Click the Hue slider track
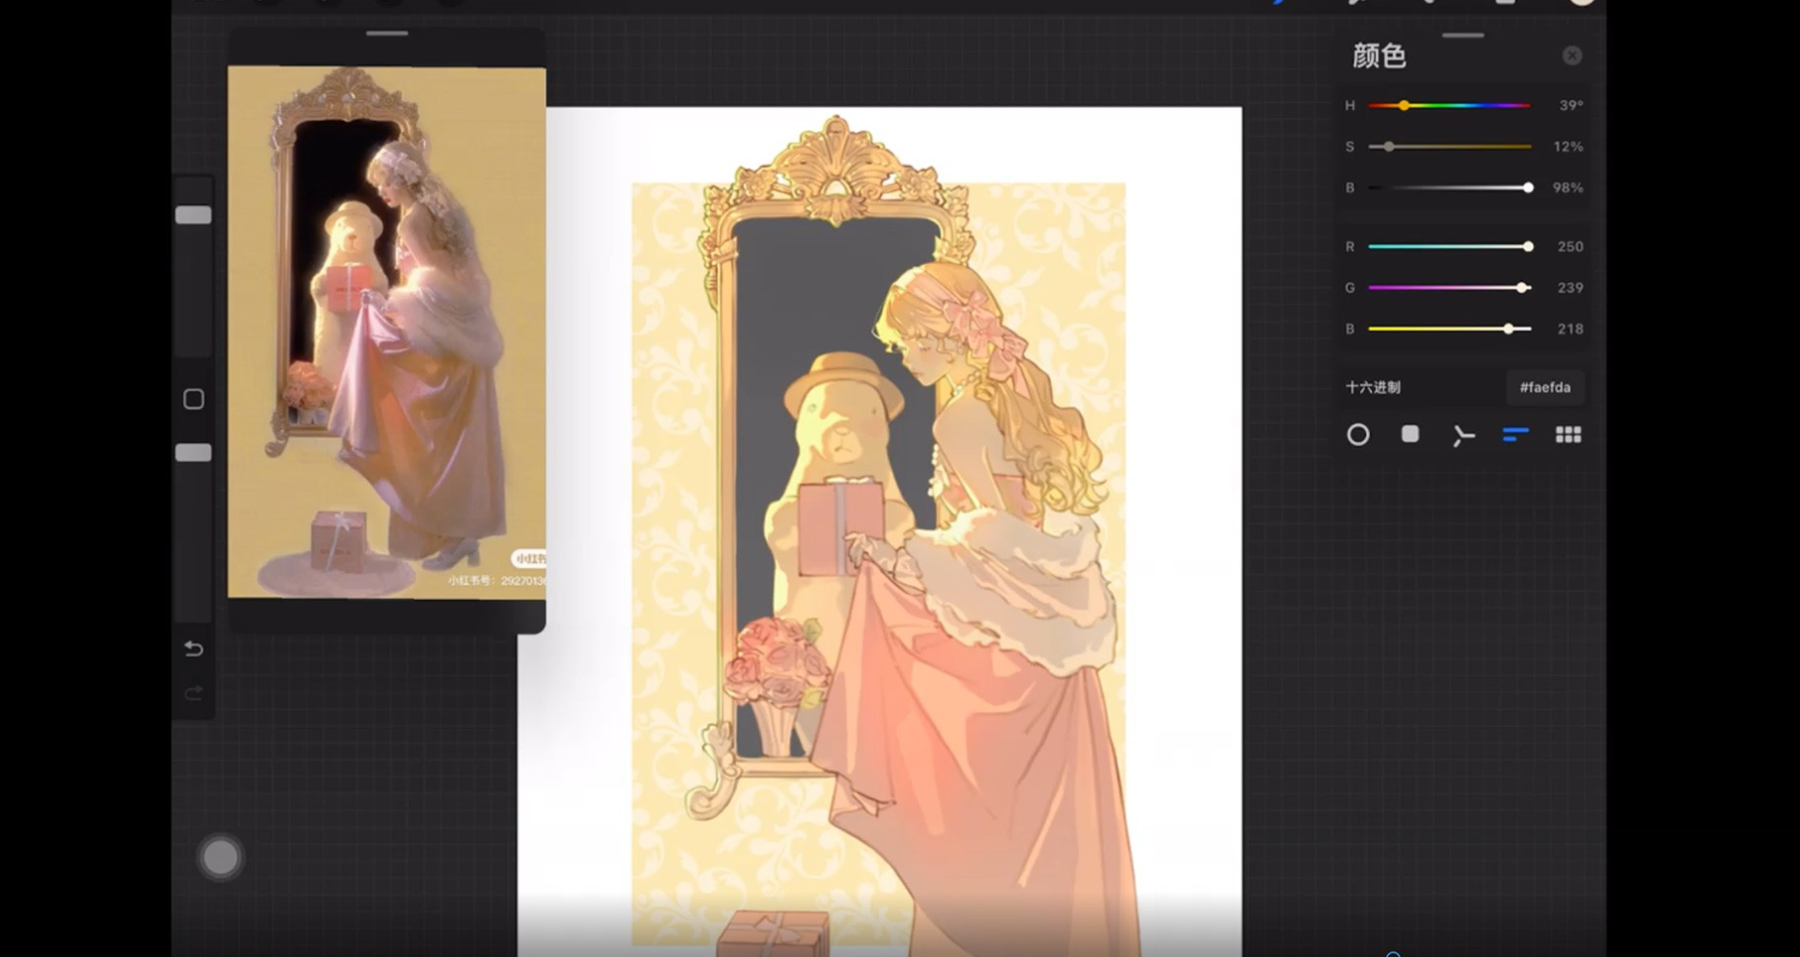 point(1449,105)
